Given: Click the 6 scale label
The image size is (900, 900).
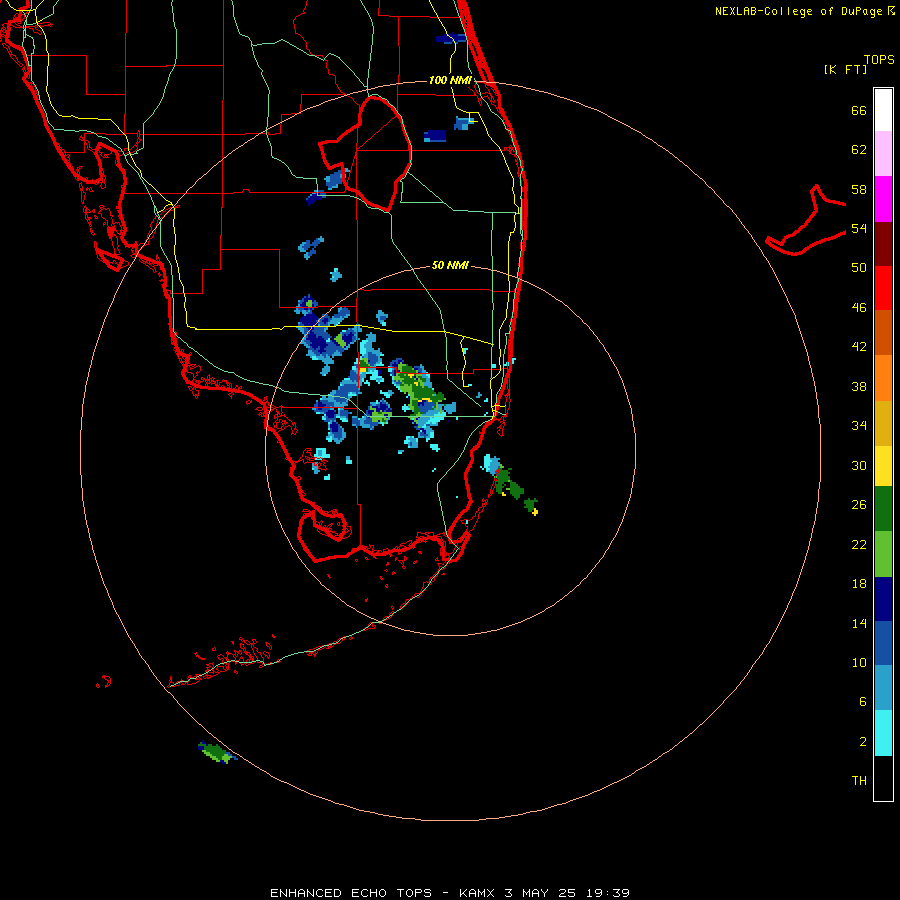Looking at the screenshot, I should [863, 701].
